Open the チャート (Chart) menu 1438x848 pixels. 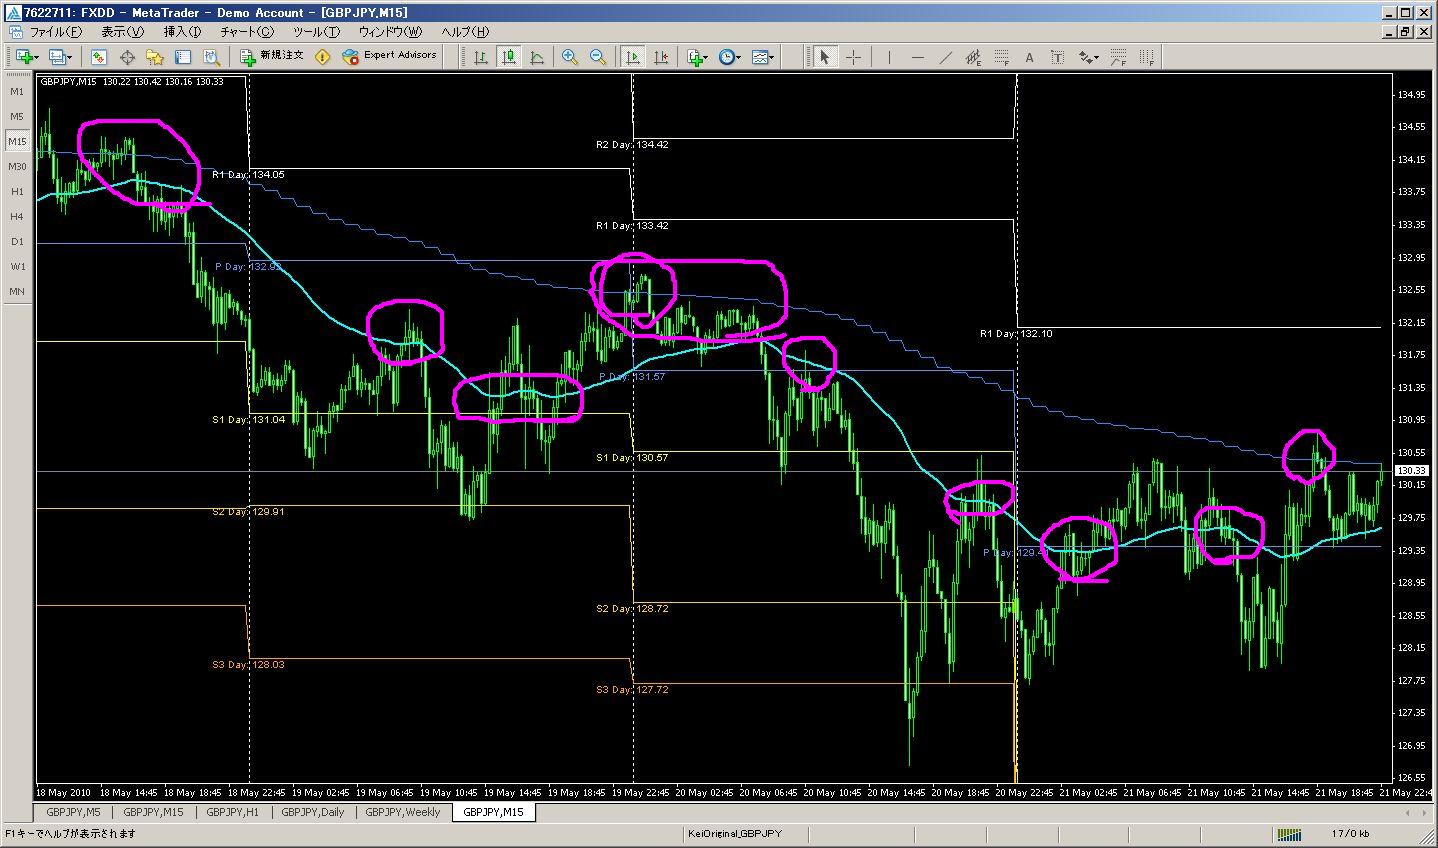[x=246, y=32]
